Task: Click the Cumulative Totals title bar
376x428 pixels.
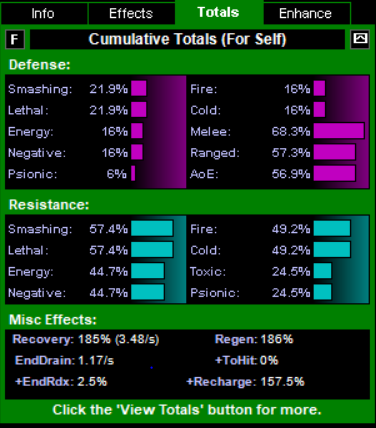Action: (x=187, y=39)
